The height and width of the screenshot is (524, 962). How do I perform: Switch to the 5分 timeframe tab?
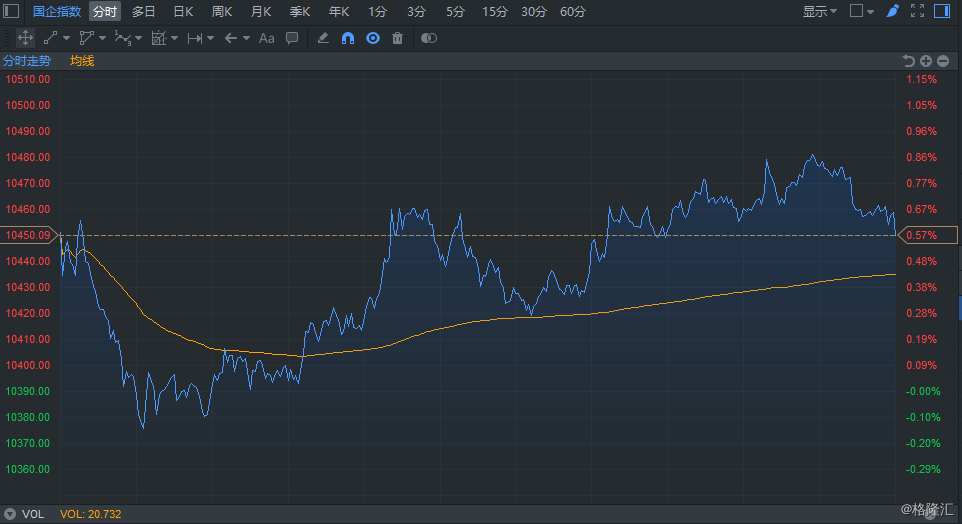tap(455, 12)
